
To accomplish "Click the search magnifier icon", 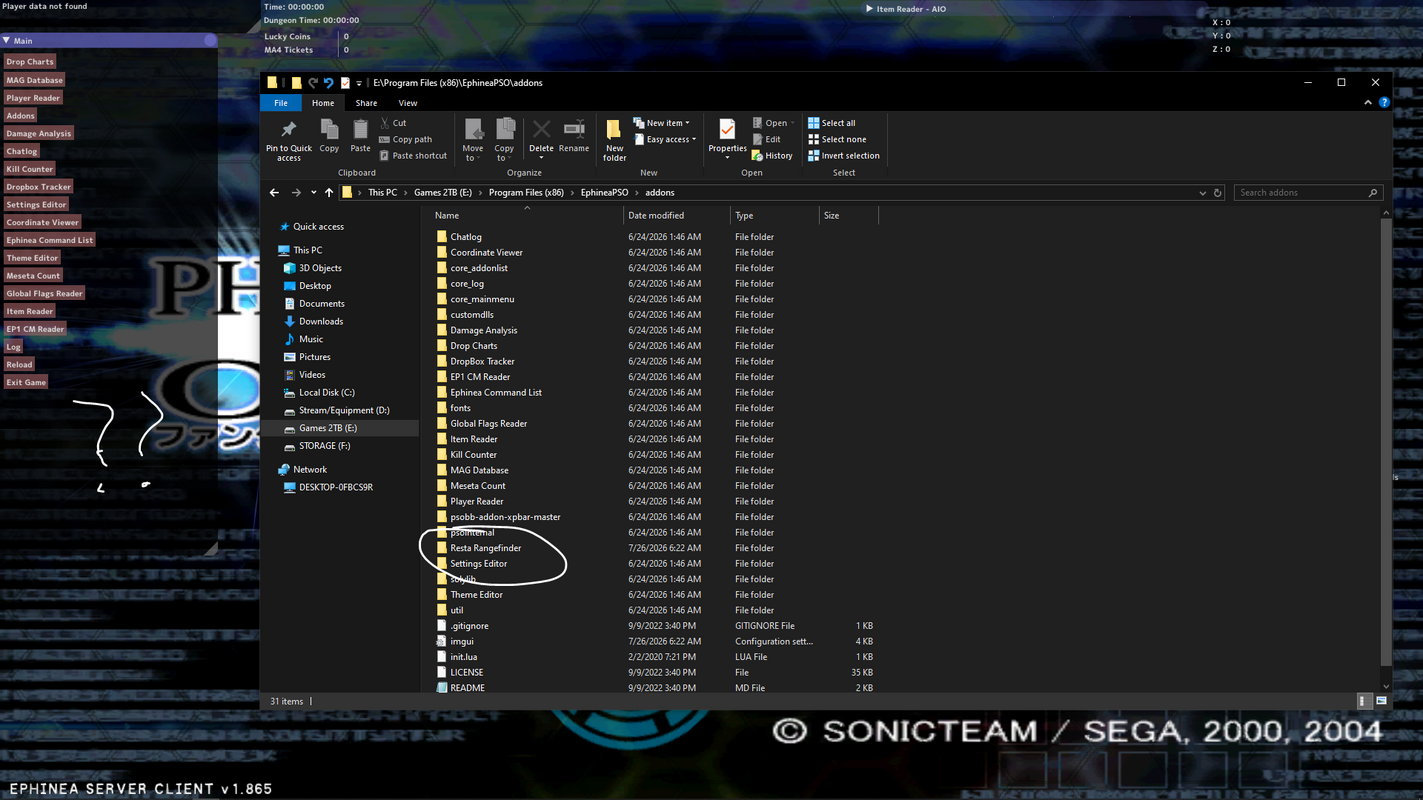I will (1373, 193).
